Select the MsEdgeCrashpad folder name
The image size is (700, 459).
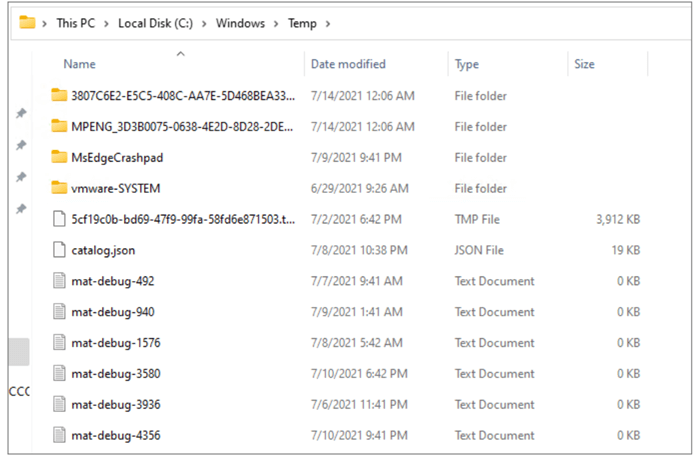(x=117, y=158)
